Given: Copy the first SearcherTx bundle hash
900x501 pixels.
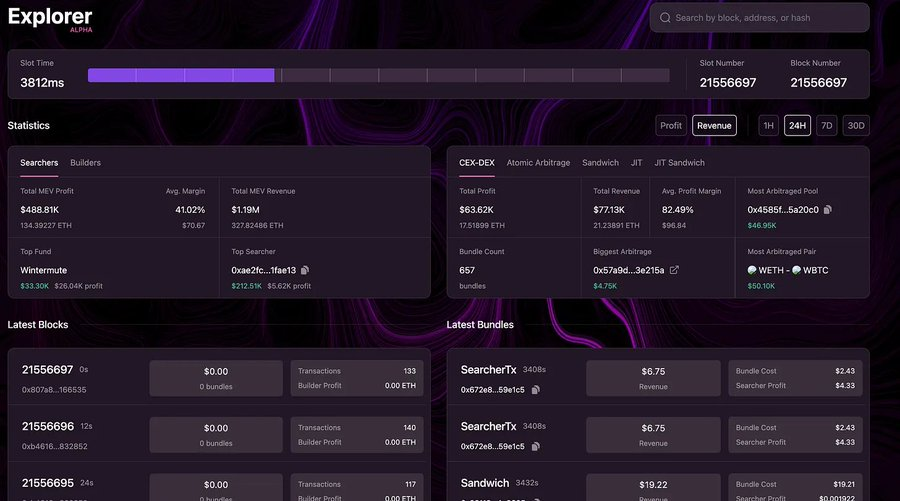Looking at the screenshot, I should 536,390.
